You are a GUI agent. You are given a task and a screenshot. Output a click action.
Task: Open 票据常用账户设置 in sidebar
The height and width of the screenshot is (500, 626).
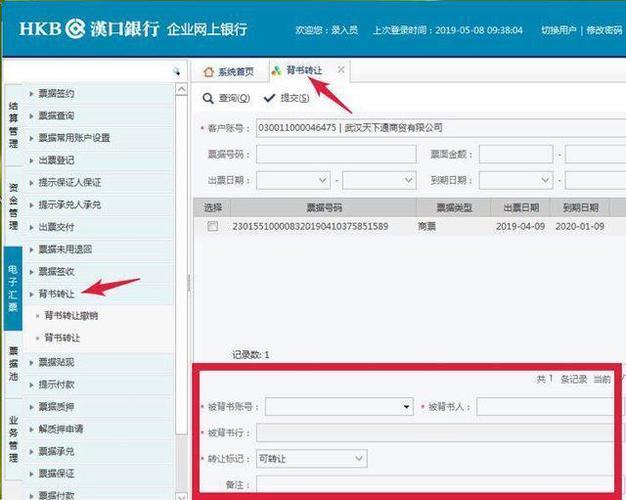point(74,138)
